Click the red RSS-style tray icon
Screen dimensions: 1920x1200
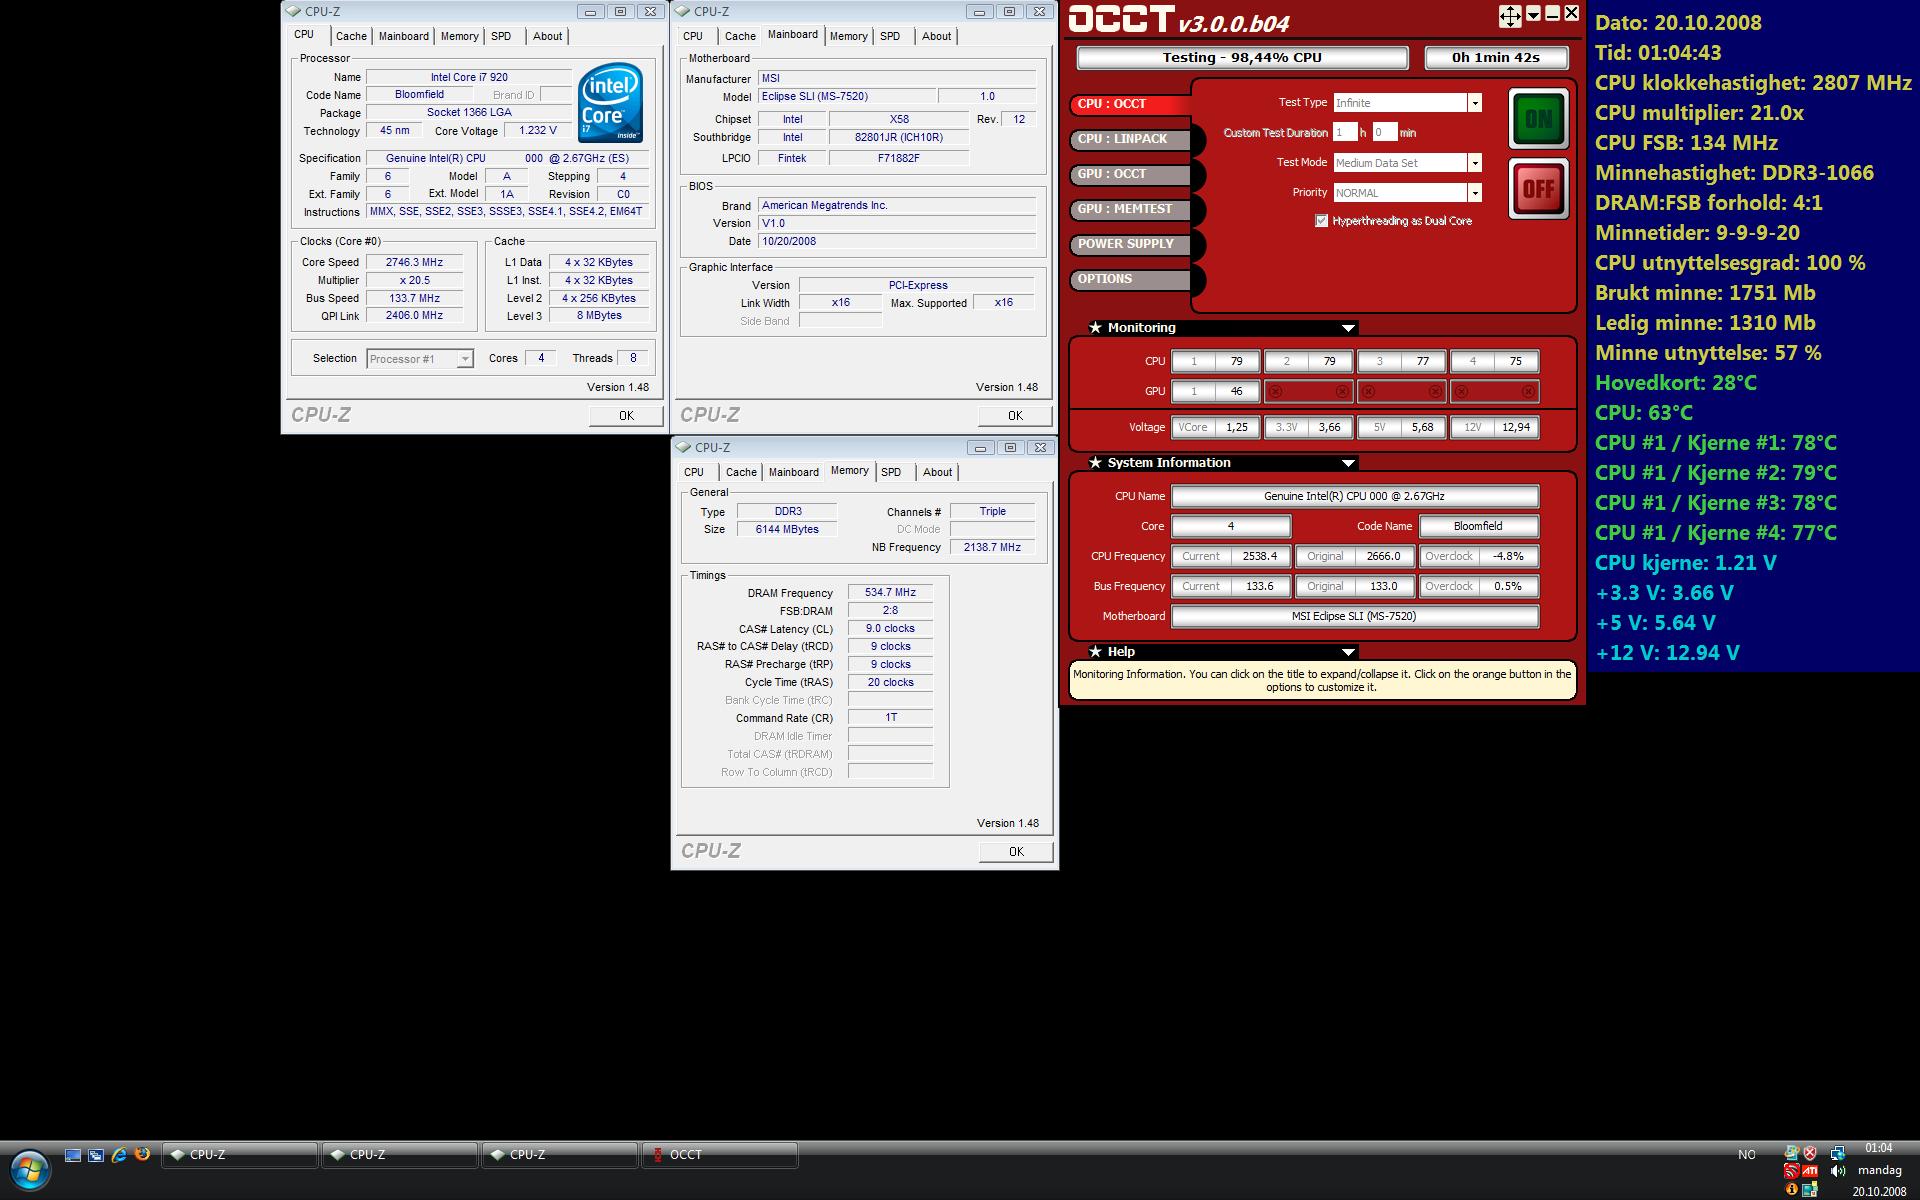[x=1791, y=1171]
